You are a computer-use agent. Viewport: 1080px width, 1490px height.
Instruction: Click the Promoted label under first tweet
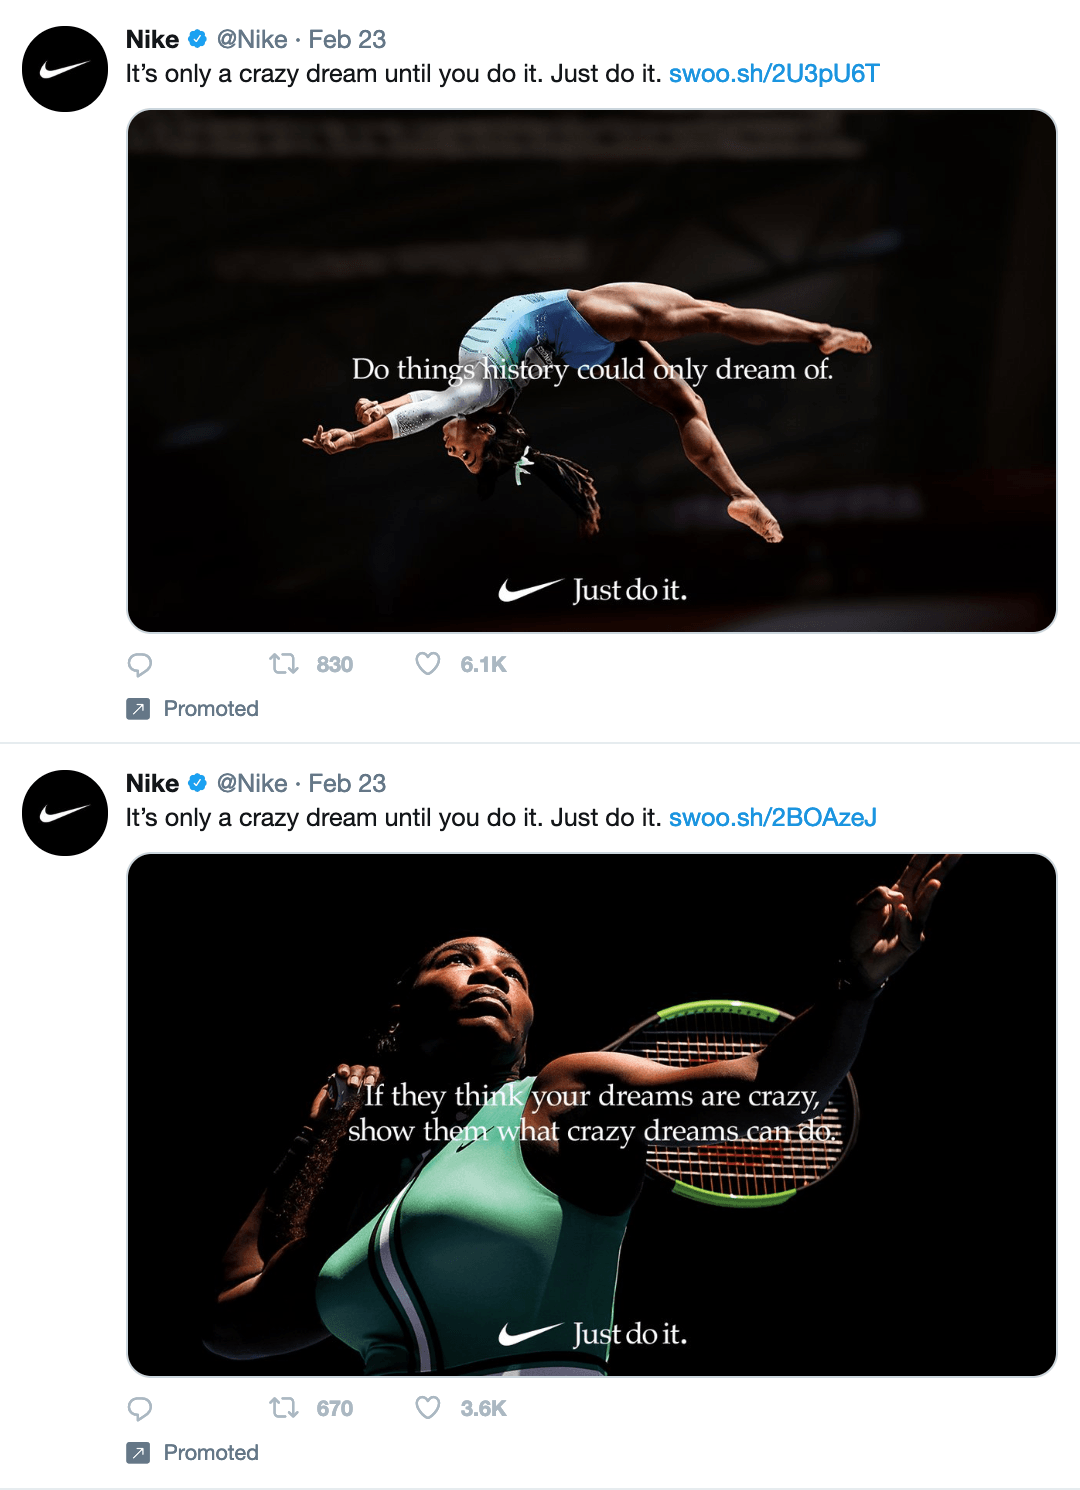point(211,709)
